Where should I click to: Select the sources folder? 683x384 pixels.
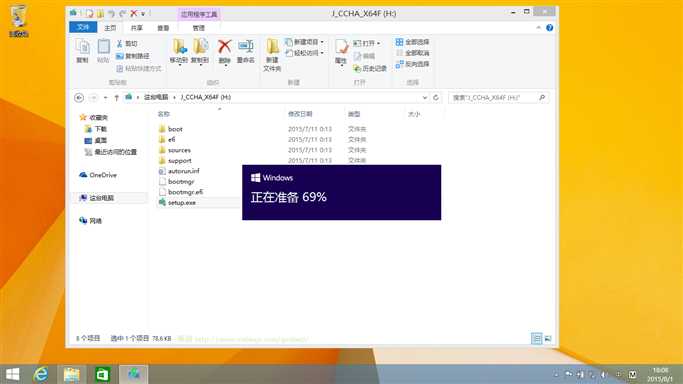[x=179, y=150]
